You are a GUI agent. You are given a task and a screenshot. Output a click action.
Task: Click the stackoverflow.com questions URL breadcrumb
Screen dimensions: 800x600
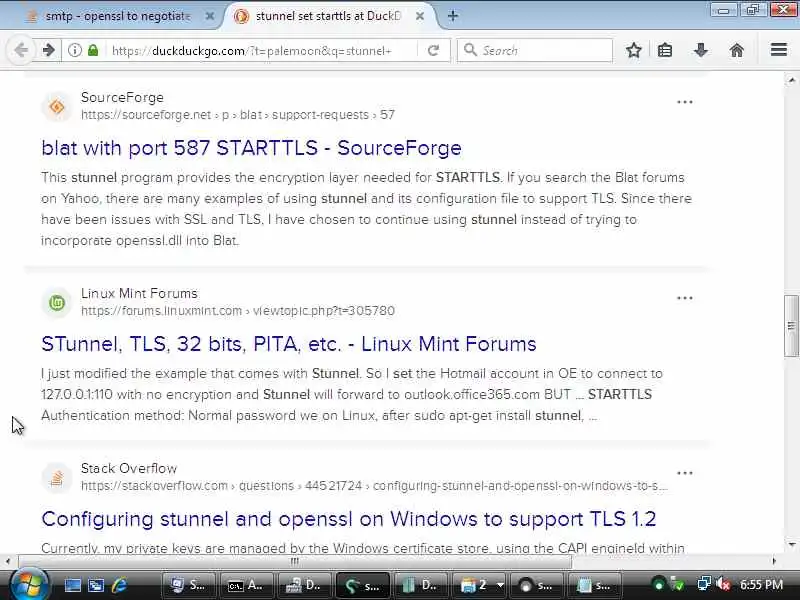374,486
